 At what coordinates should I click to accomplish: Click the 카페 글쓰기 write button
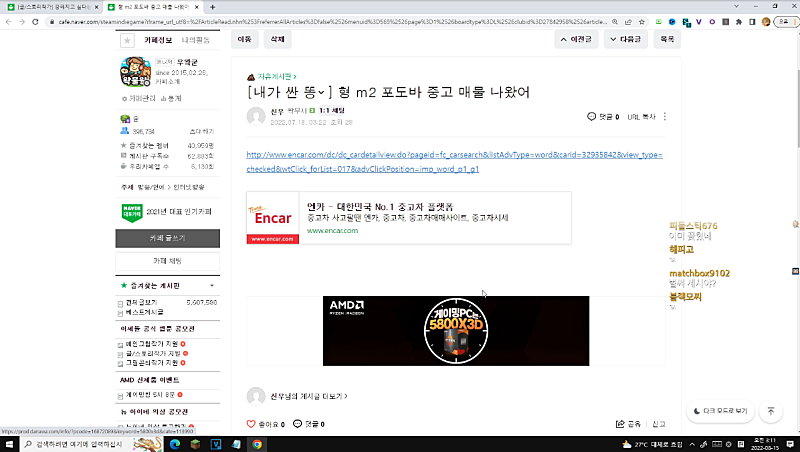(x=167, y=238)
